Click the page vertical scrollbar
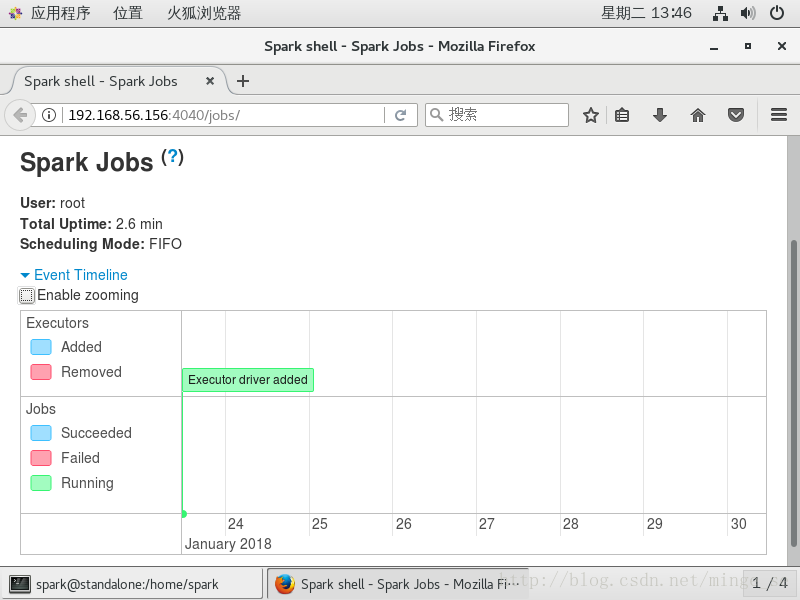The height and width of the screenshot is (600, 800). [794, 393]
